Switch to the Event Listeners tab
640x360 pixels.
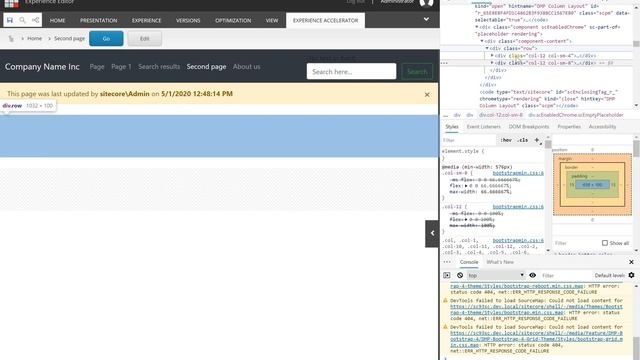coord(483,127)
